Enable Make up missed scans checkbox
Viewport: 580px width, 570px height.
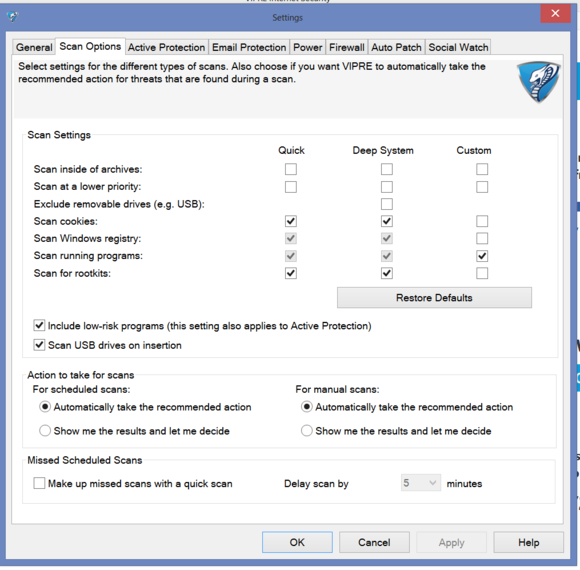pos(39,483)
